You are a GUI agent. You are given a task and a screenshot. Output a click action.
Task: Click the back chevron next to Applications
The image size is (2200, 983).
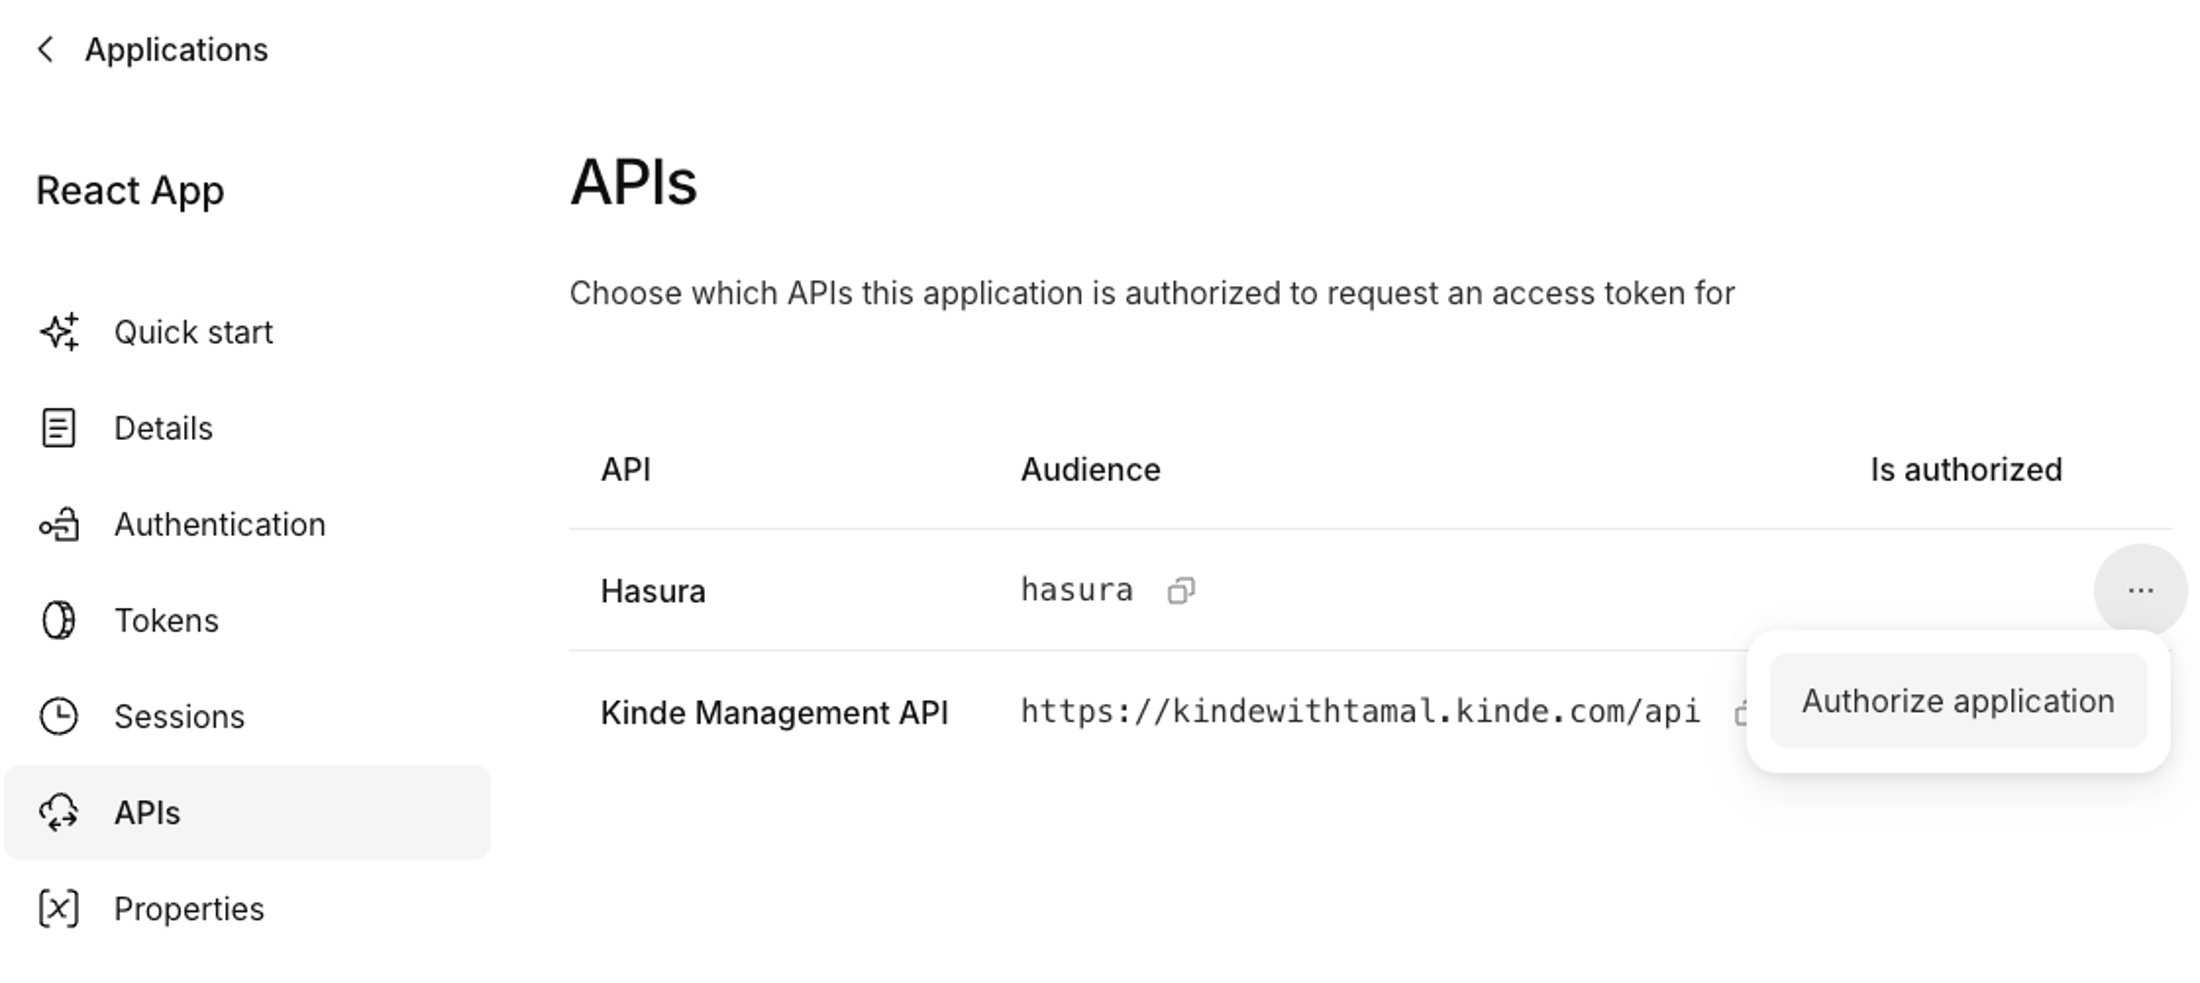pos(45,48)
